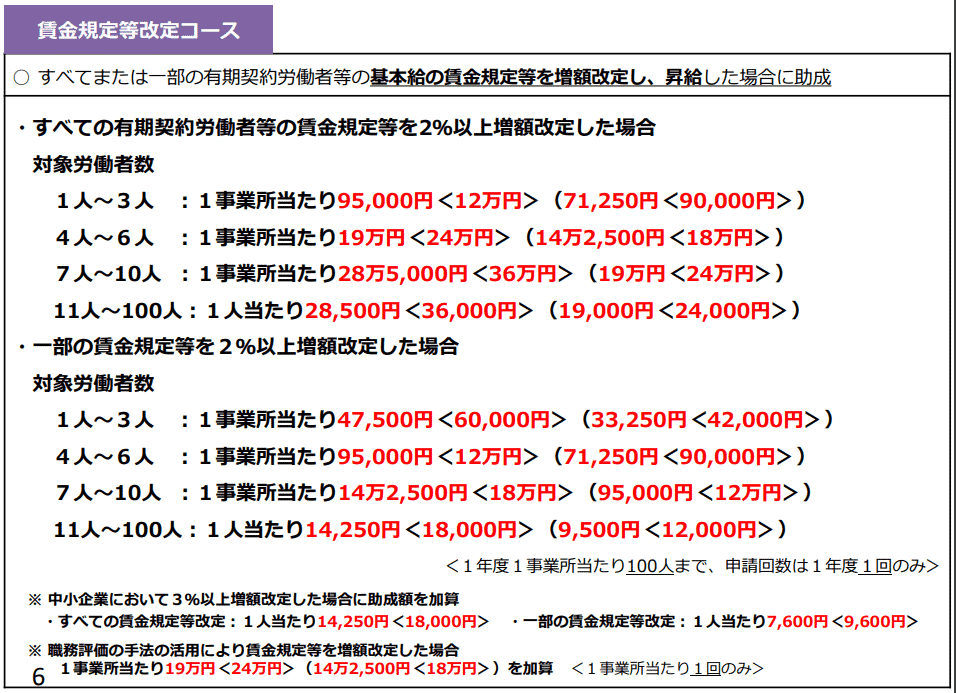Click the red amount 28万5,000円
956x693 pixels.
403,274
